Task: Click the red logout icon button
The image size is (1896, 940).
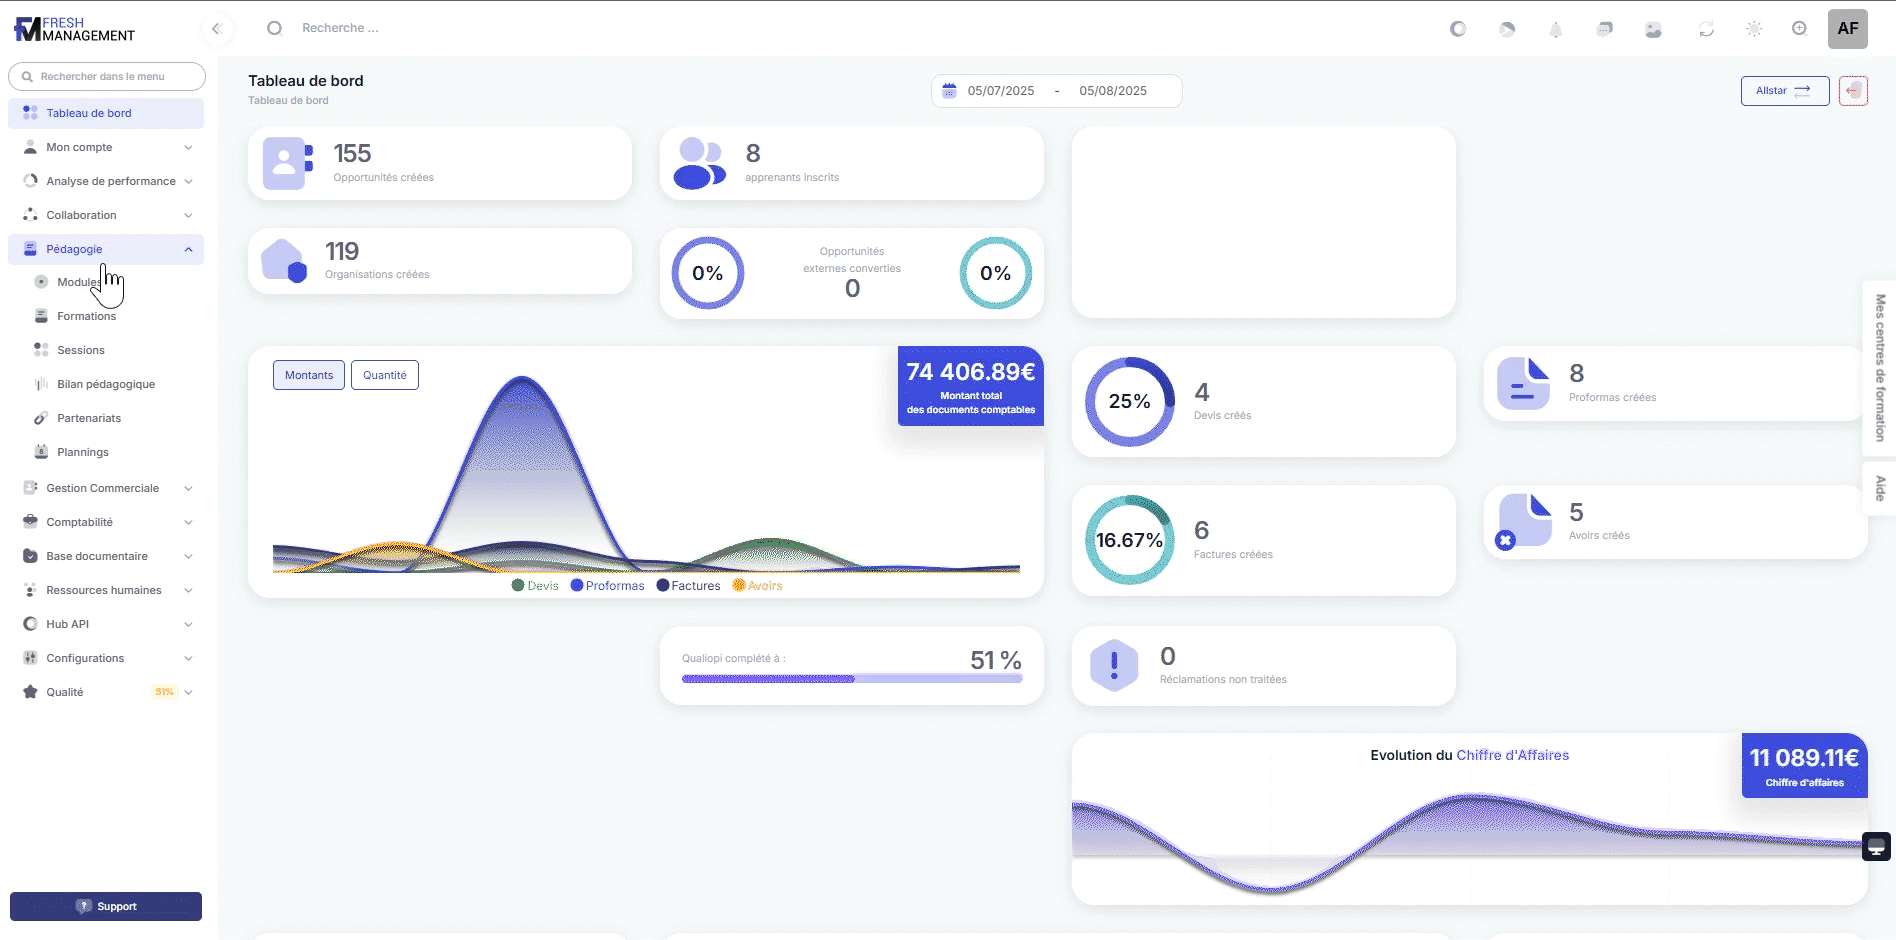Action: [x=1853, y=91]
